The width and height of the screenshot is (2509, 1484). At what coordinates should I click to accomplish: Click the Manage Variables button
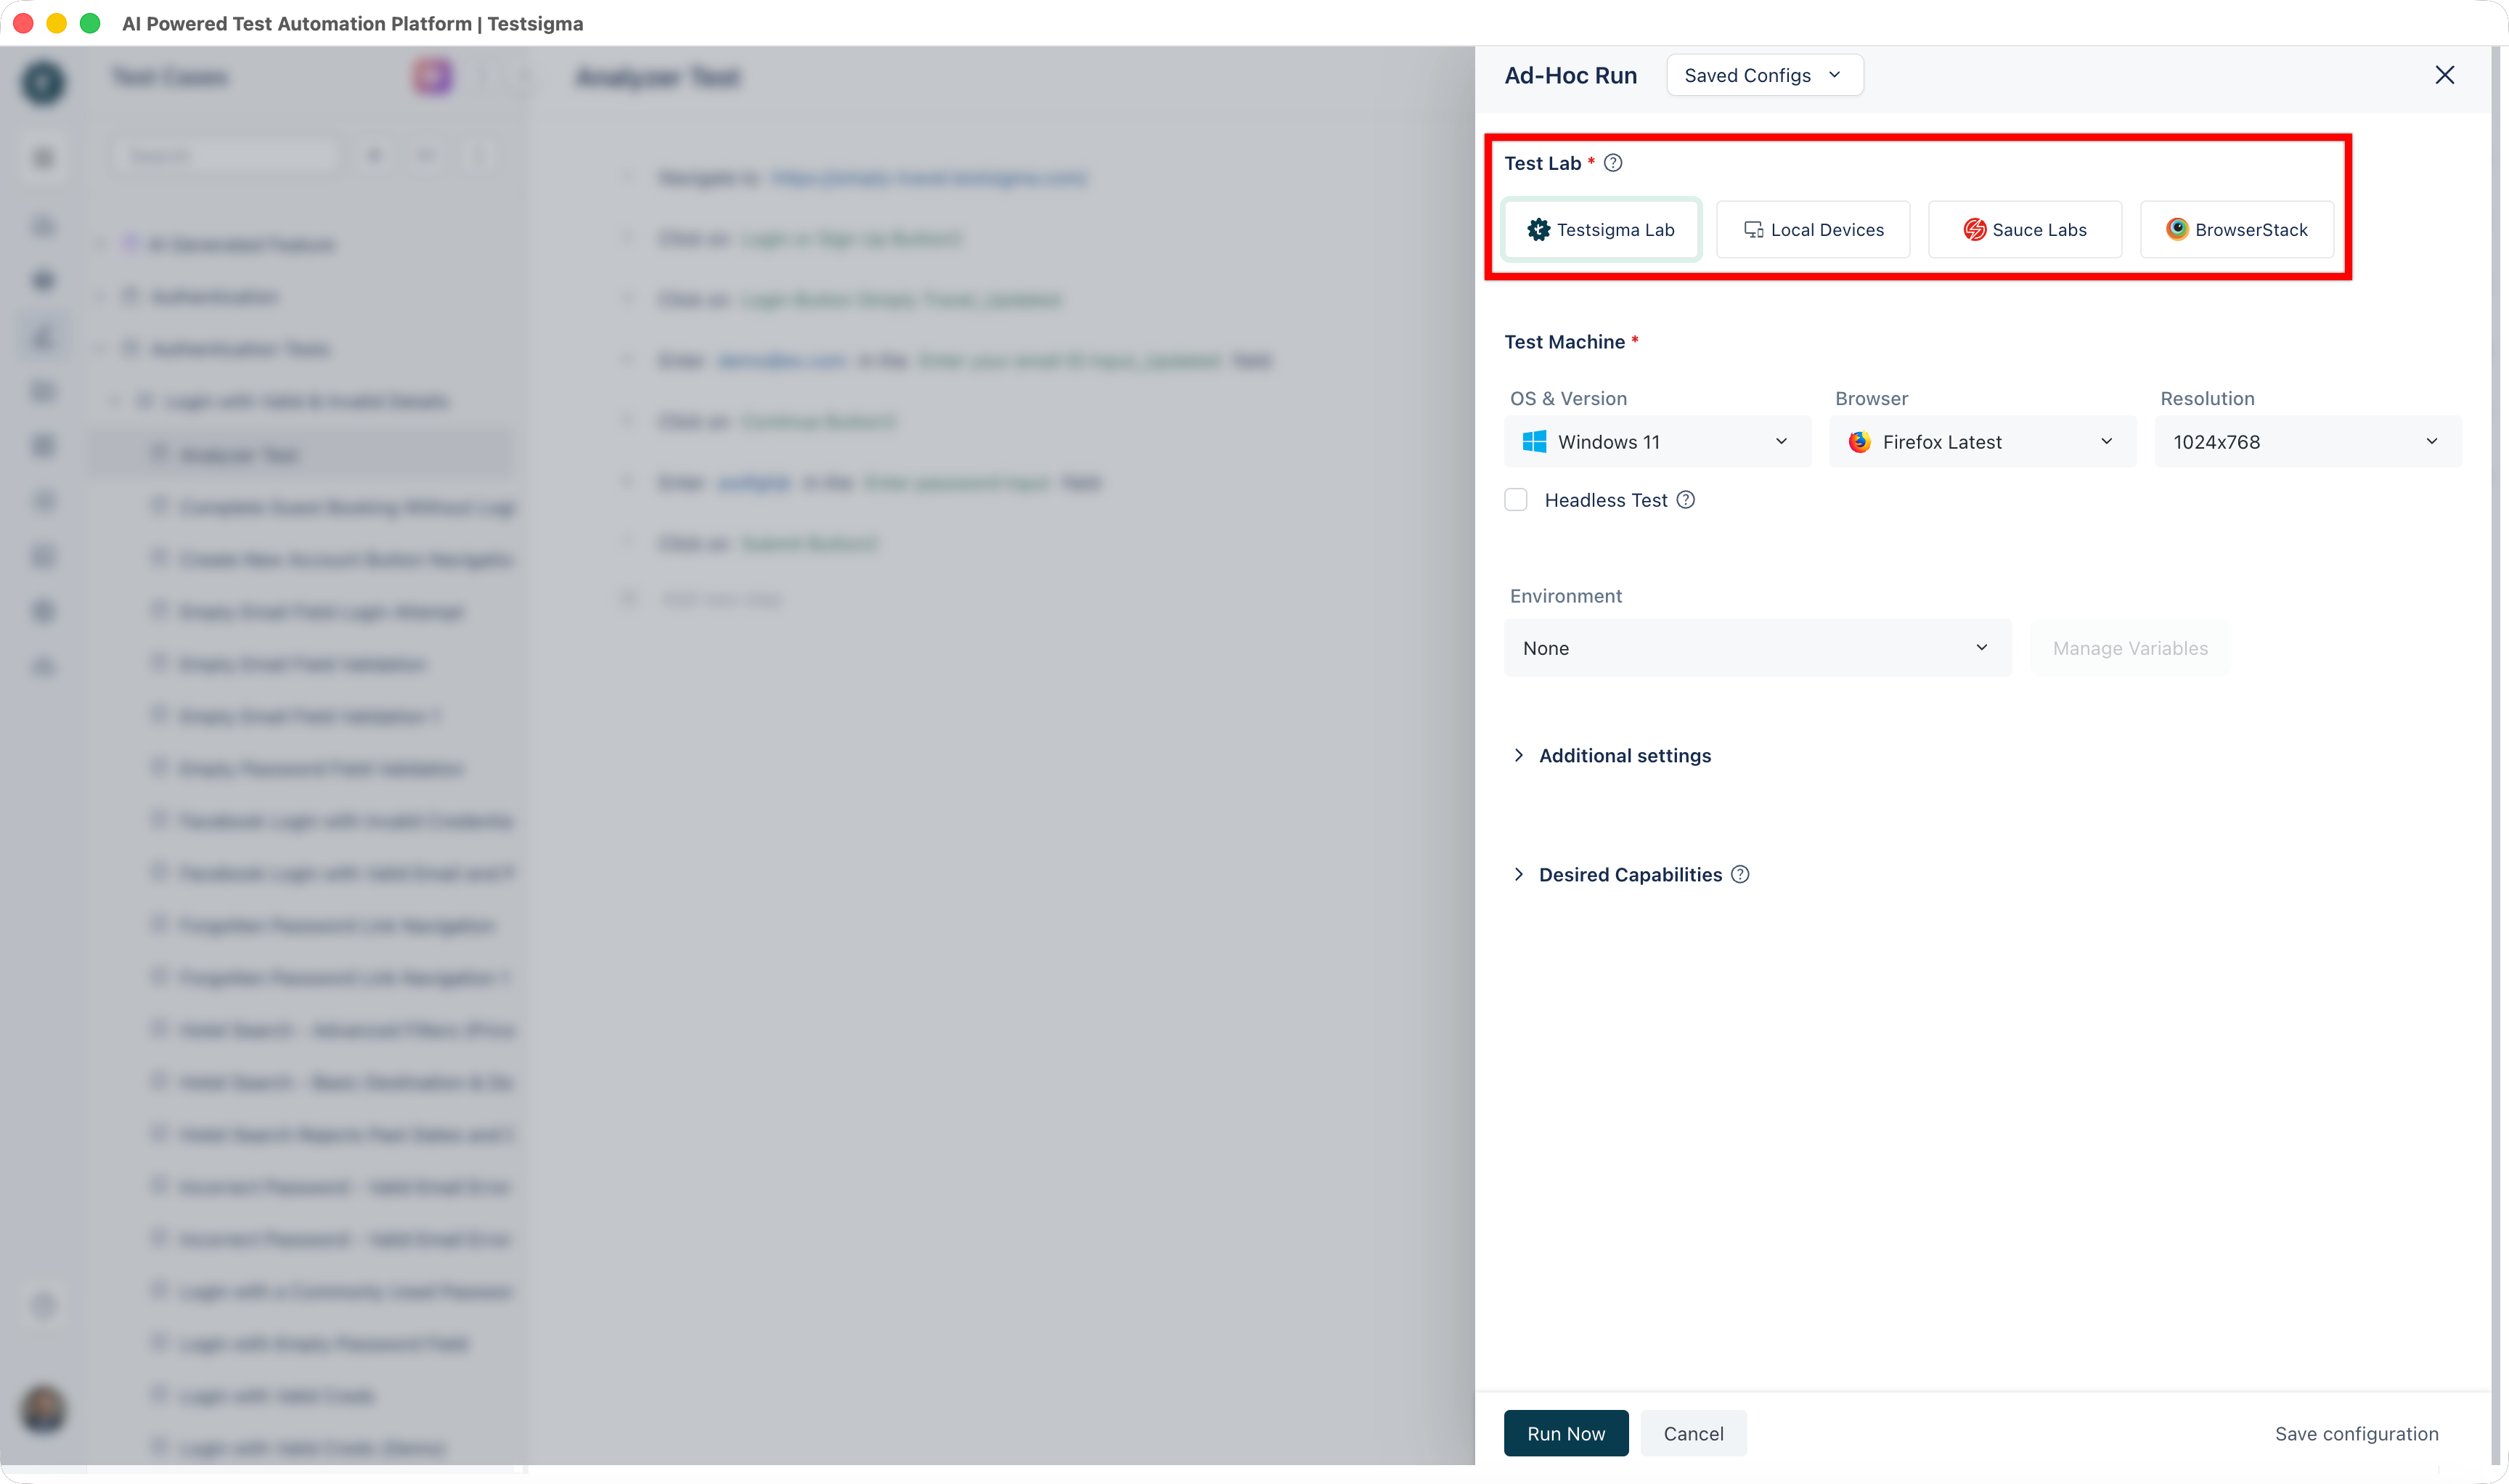point(2130,648)
